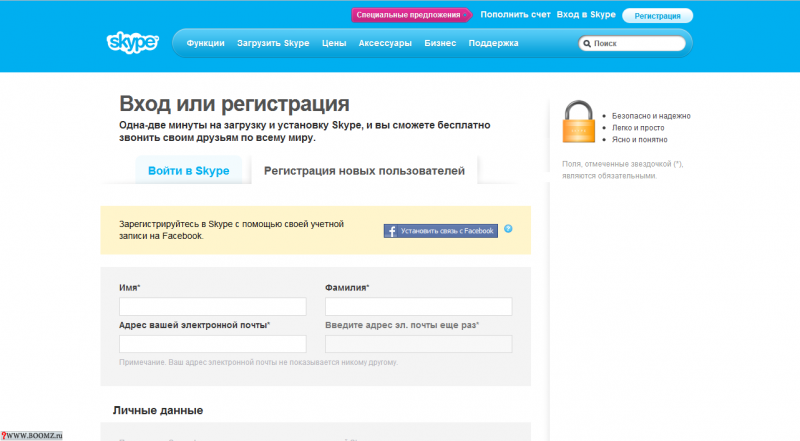Open the Бизнес menu item
800x441 pixels.
coord(440,43)
